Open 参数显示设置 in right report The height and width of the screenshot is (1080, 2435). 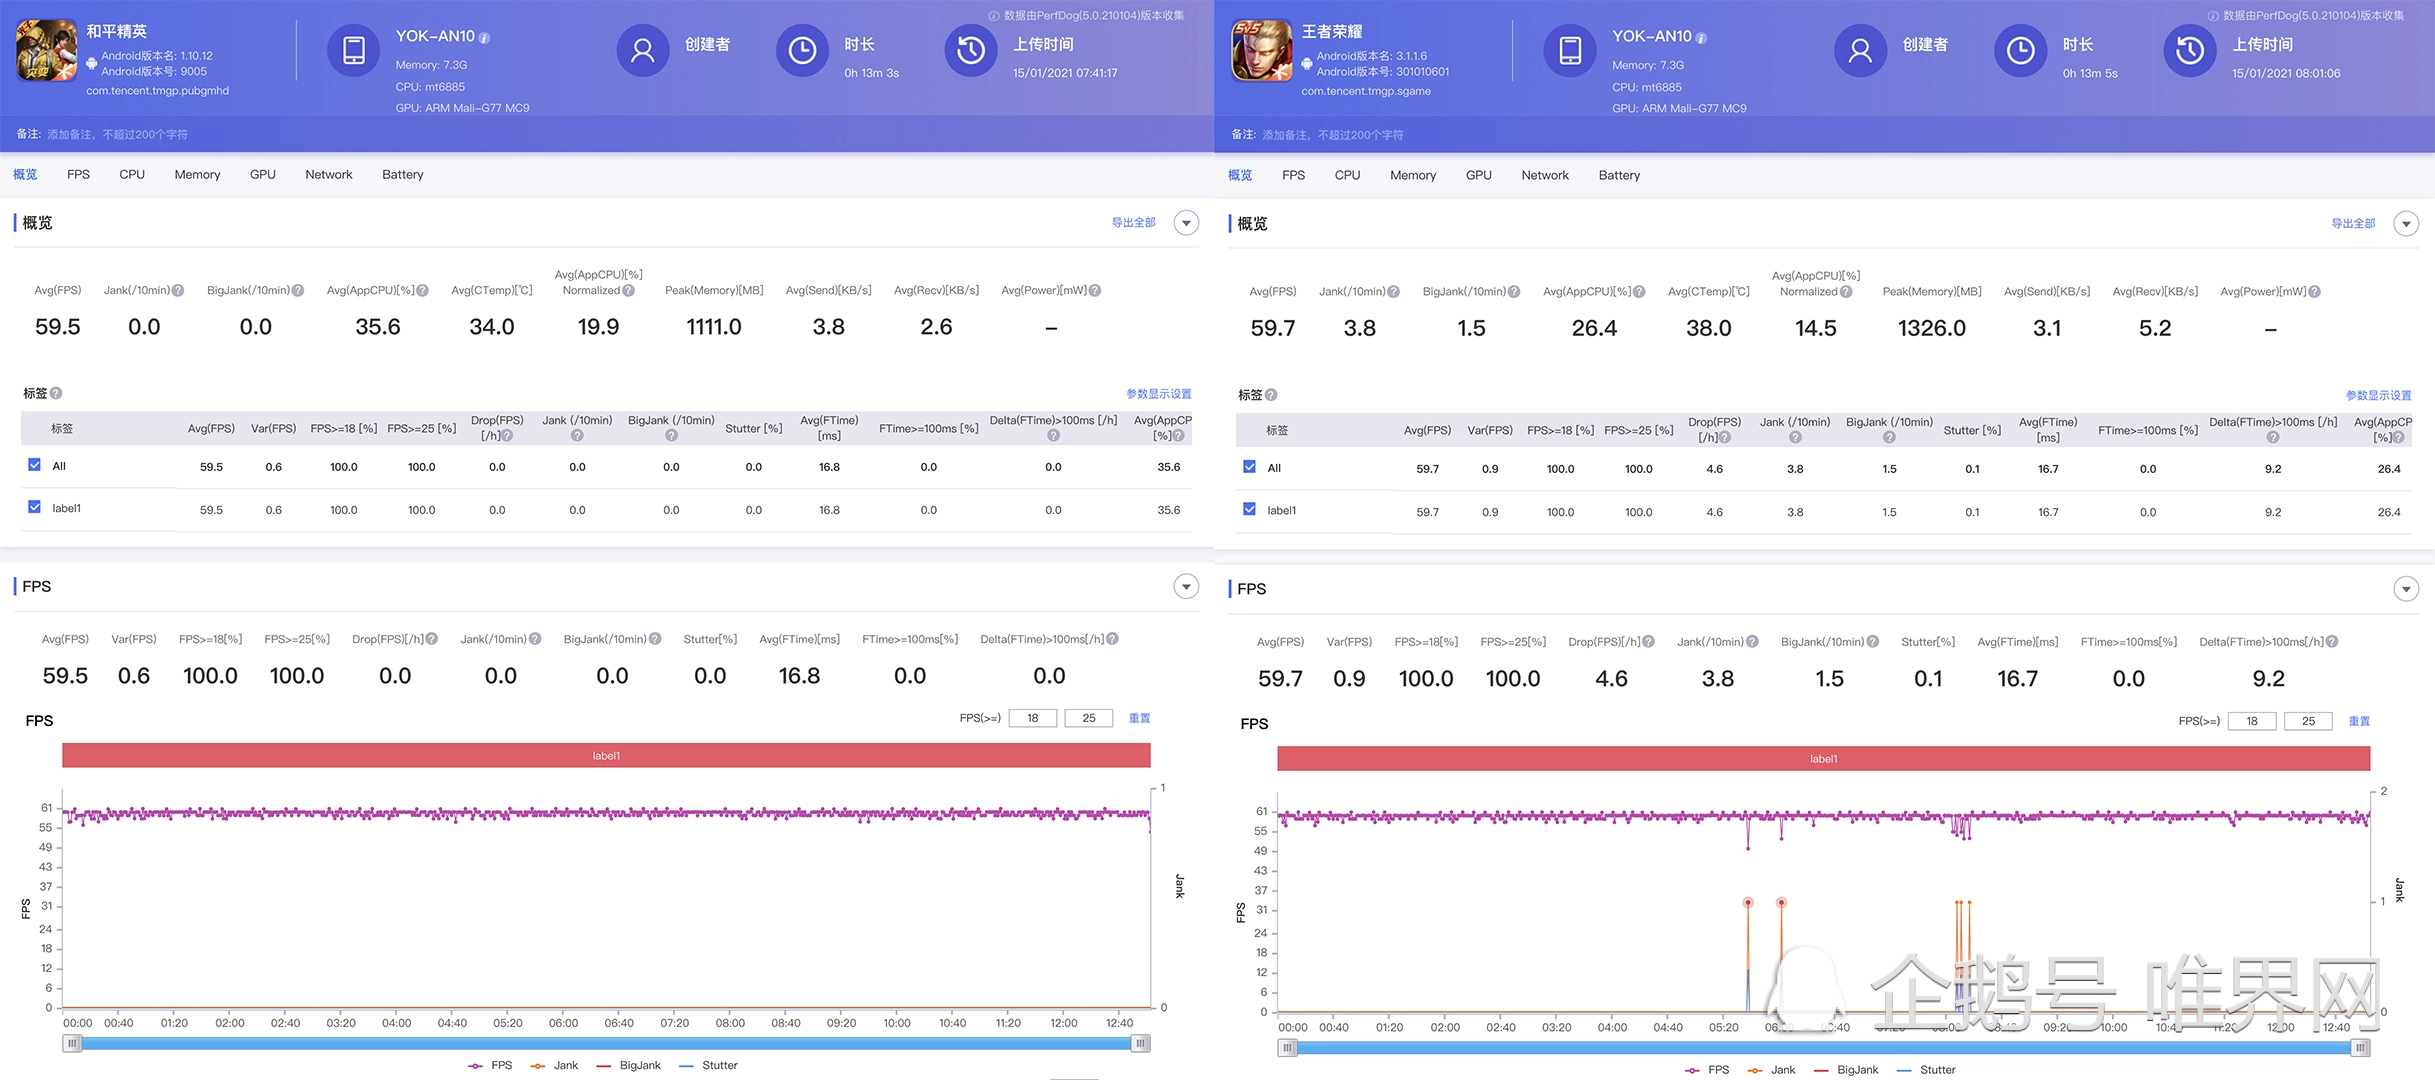click(x=2378, y=396)
